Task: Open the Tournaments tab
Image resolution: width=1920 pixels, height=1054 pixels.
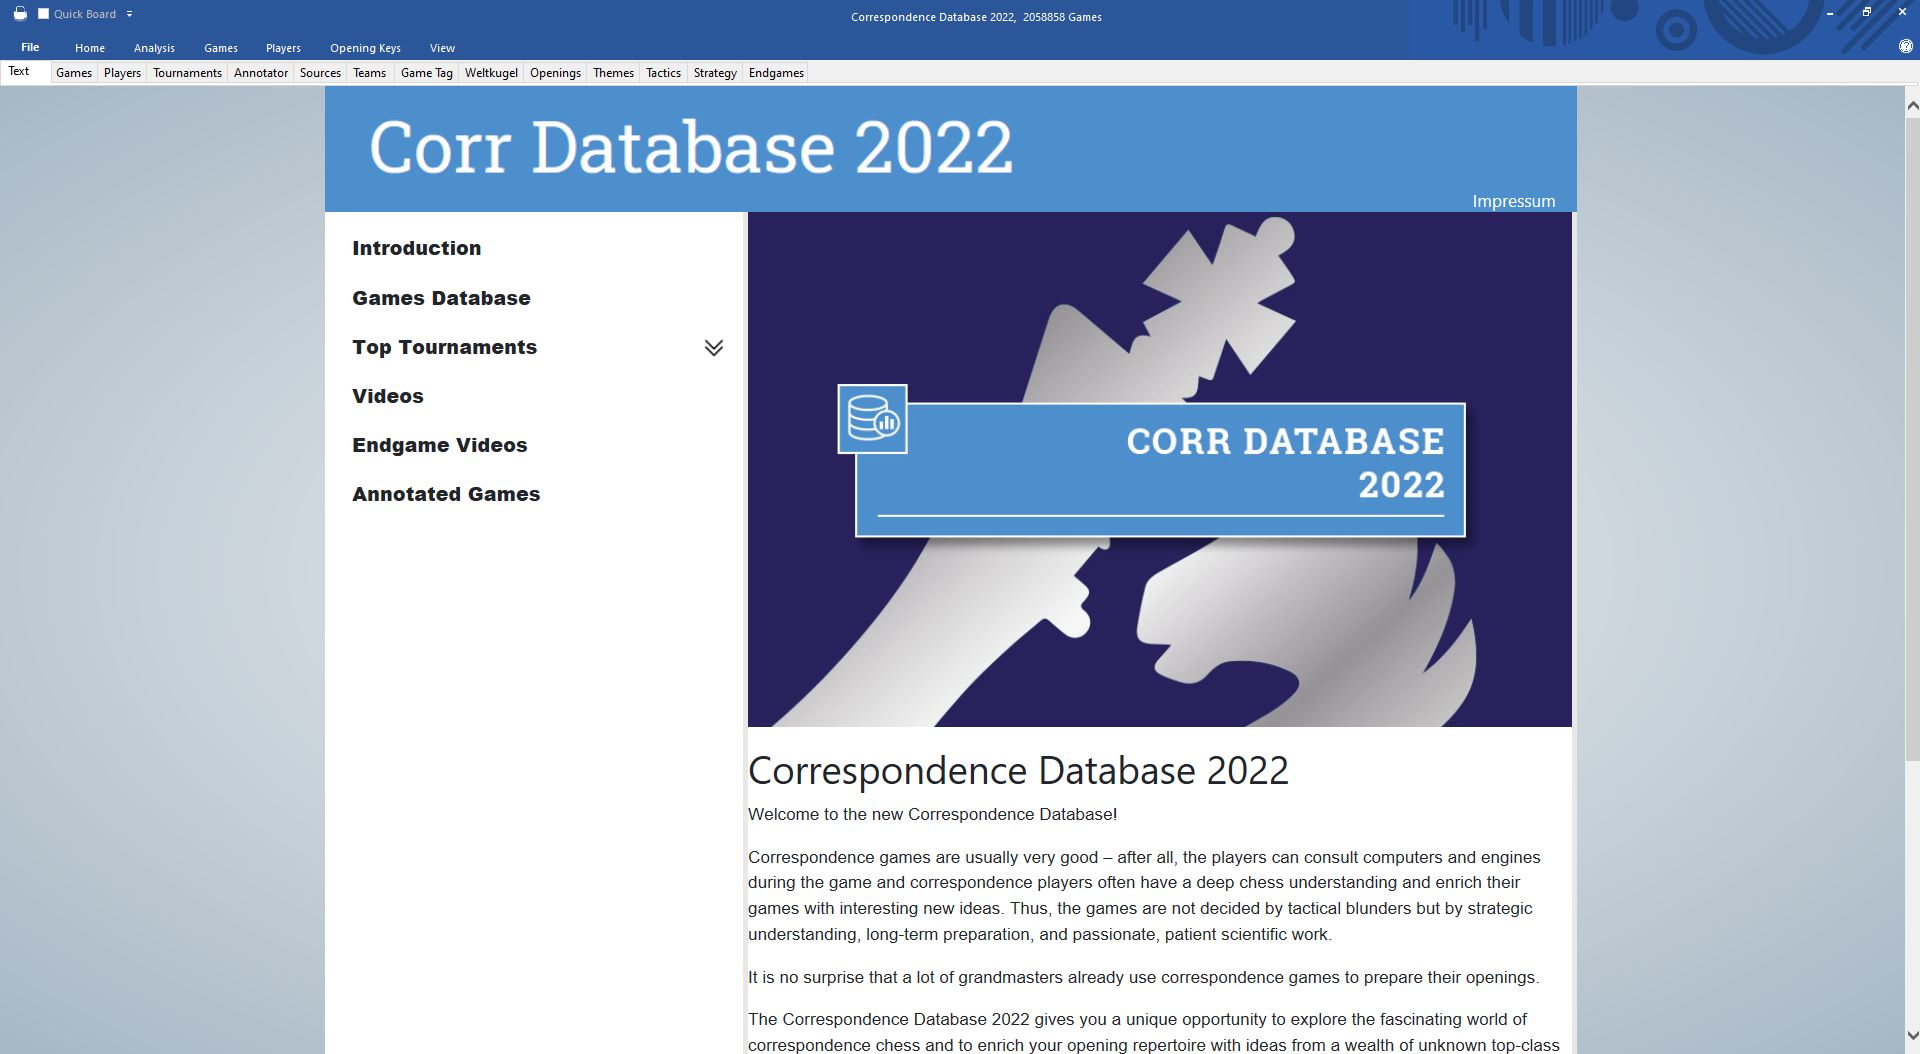Action: pos(187,73)
